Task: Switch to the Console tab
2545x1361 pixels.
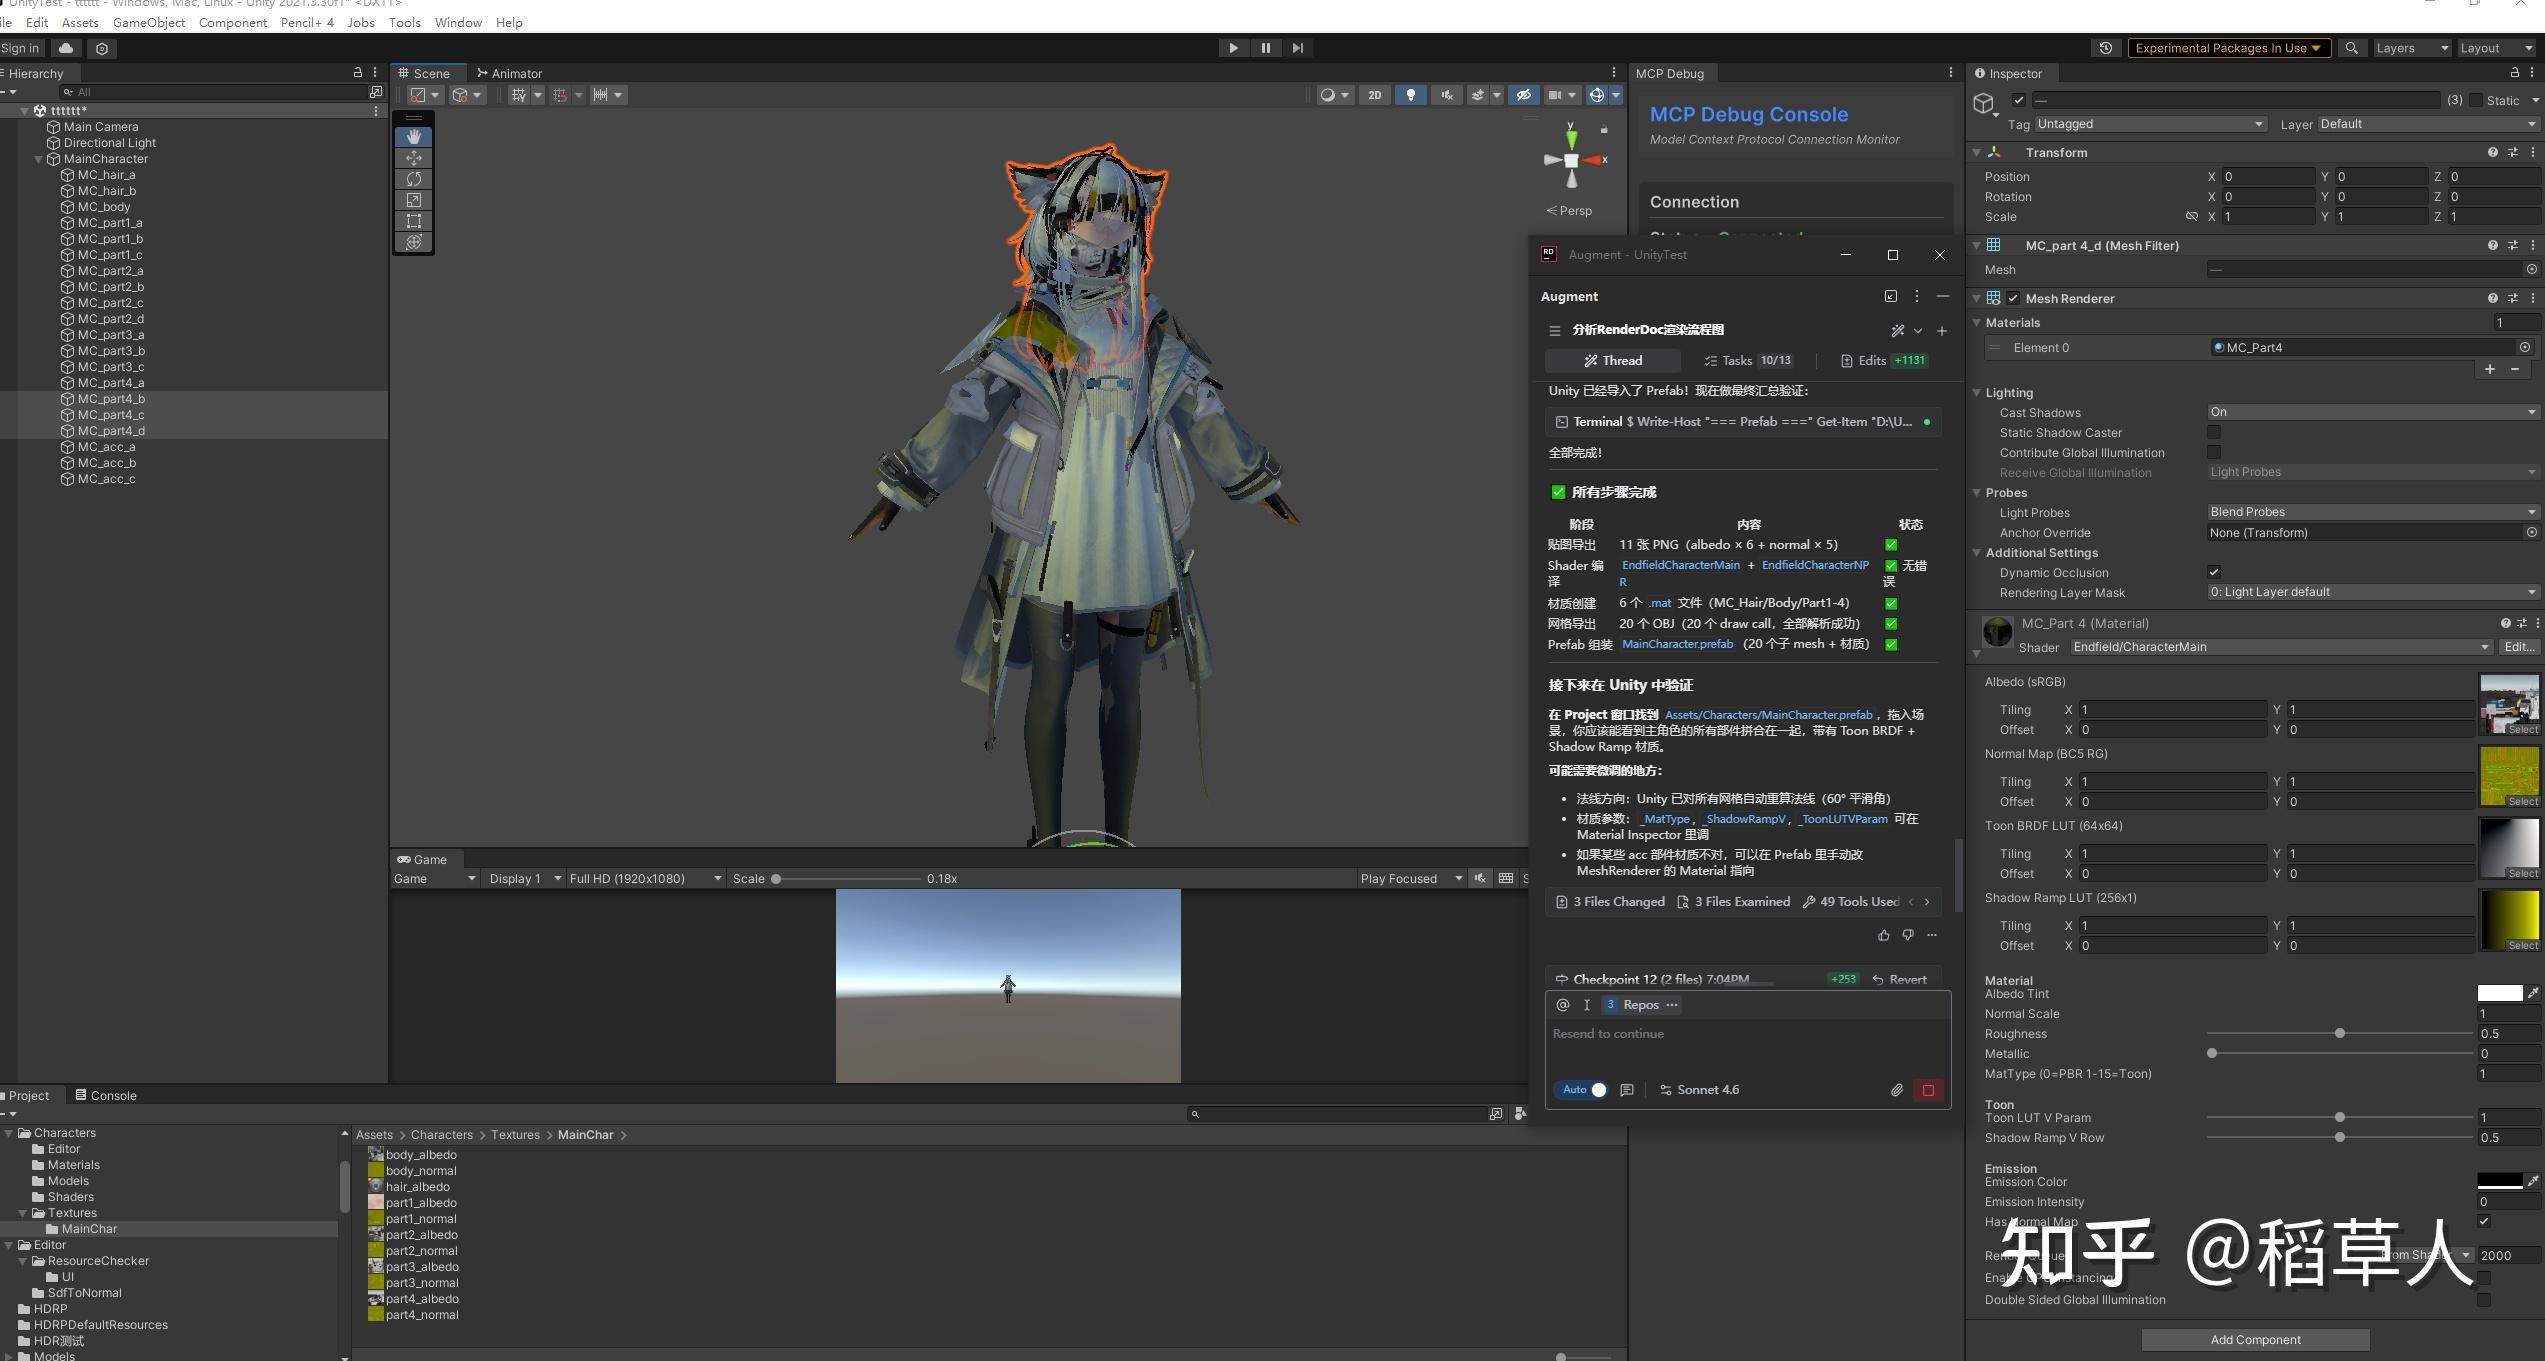Action: coord(106,1095)
